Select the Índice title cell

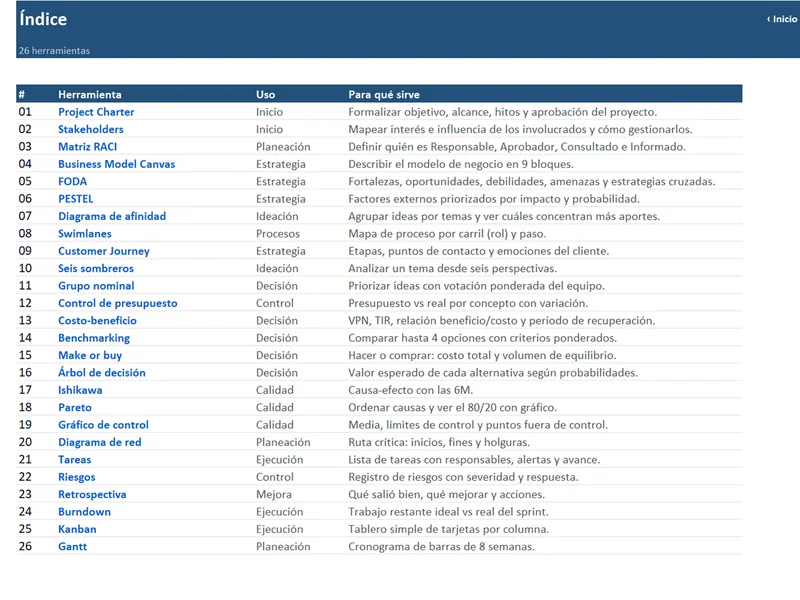click(43, 19)
